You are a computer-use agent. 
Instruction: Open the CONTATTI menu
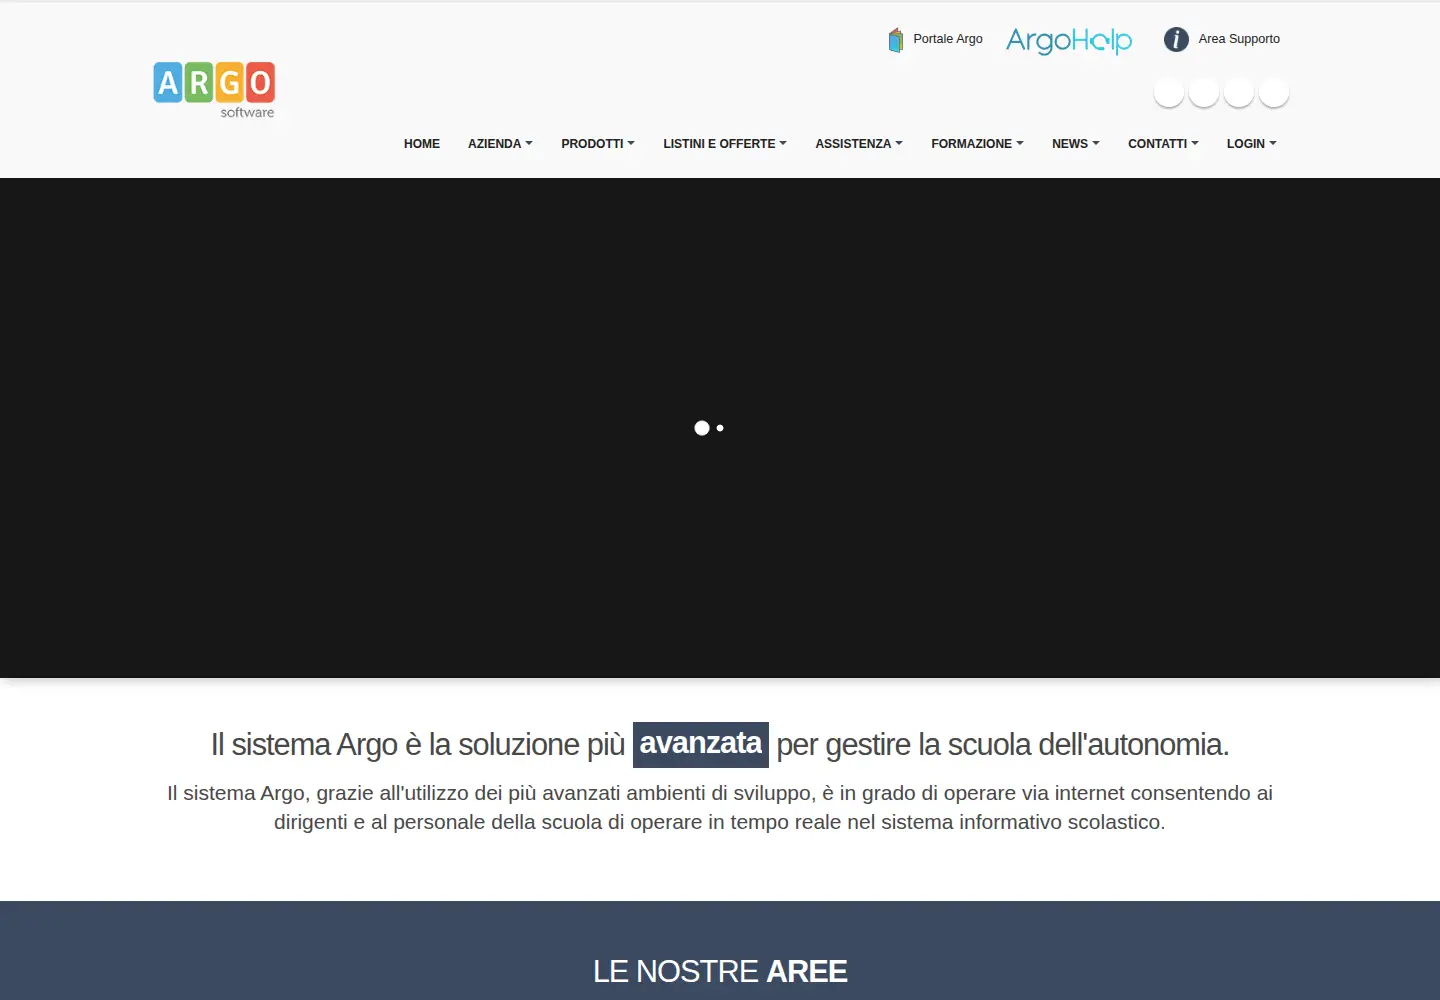point(1163,144)
